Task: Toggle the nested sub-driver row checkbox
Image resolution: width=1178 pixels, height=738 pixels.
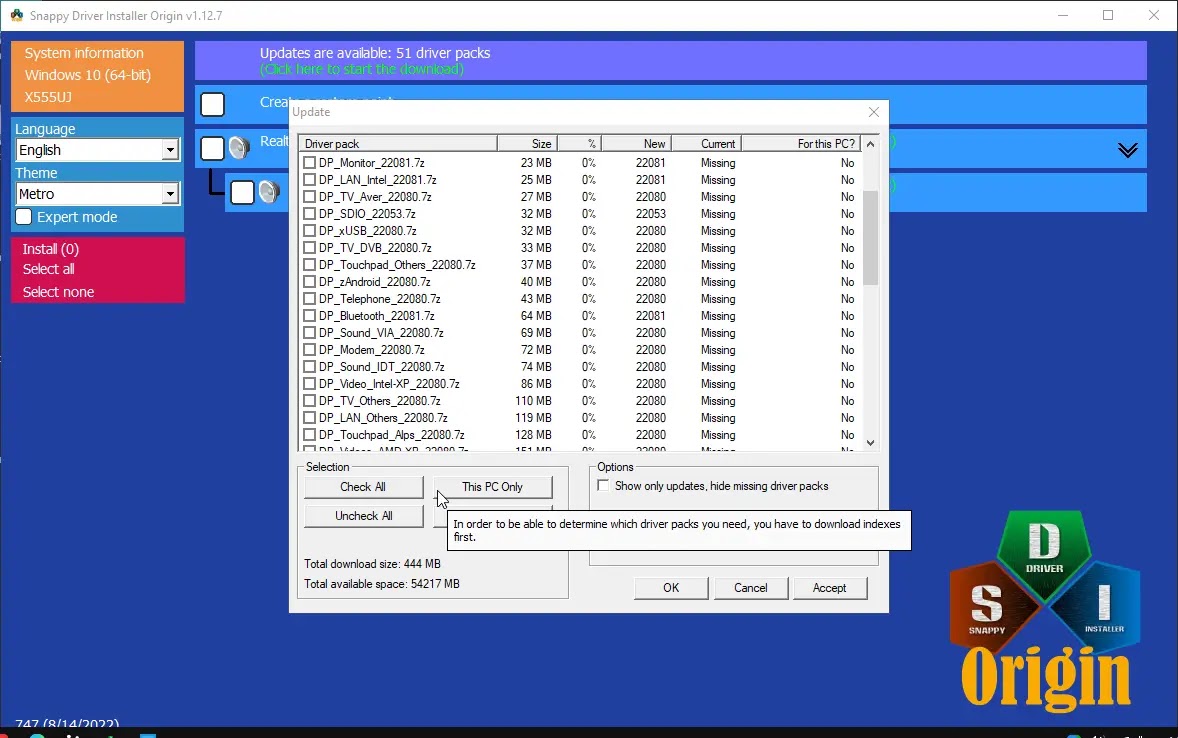Action: (242, 192)
